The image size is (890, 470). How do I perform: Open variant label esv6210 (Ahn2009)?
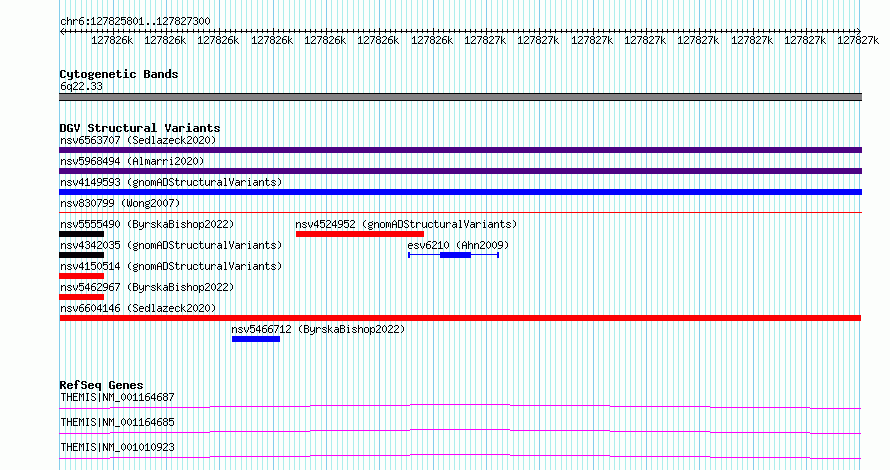click(x=458, y=245)
